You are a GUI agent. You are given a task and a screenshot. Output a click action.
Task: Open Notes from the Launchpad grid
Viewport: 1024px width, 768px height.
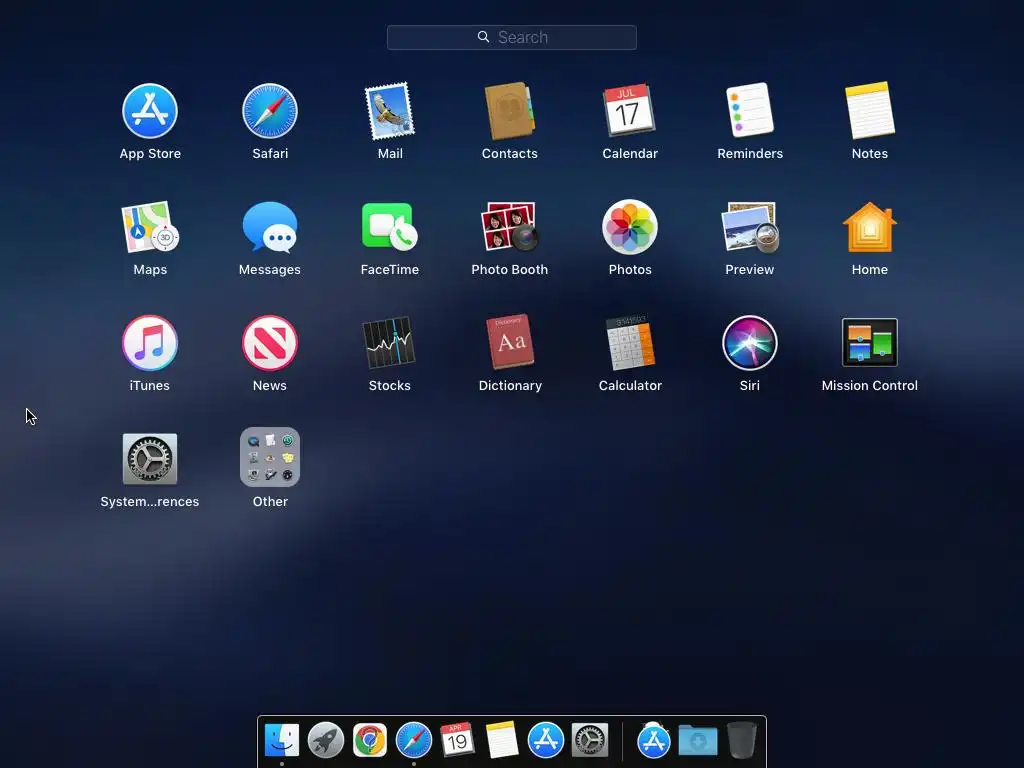[869, 110]
